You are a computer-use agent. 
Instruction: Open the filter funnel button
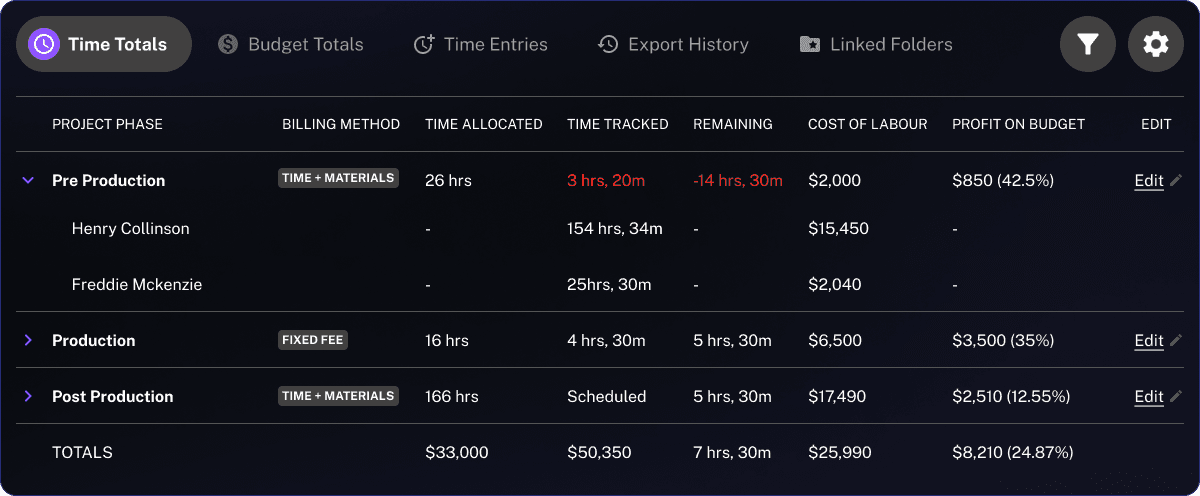(x=1088, y=44)
